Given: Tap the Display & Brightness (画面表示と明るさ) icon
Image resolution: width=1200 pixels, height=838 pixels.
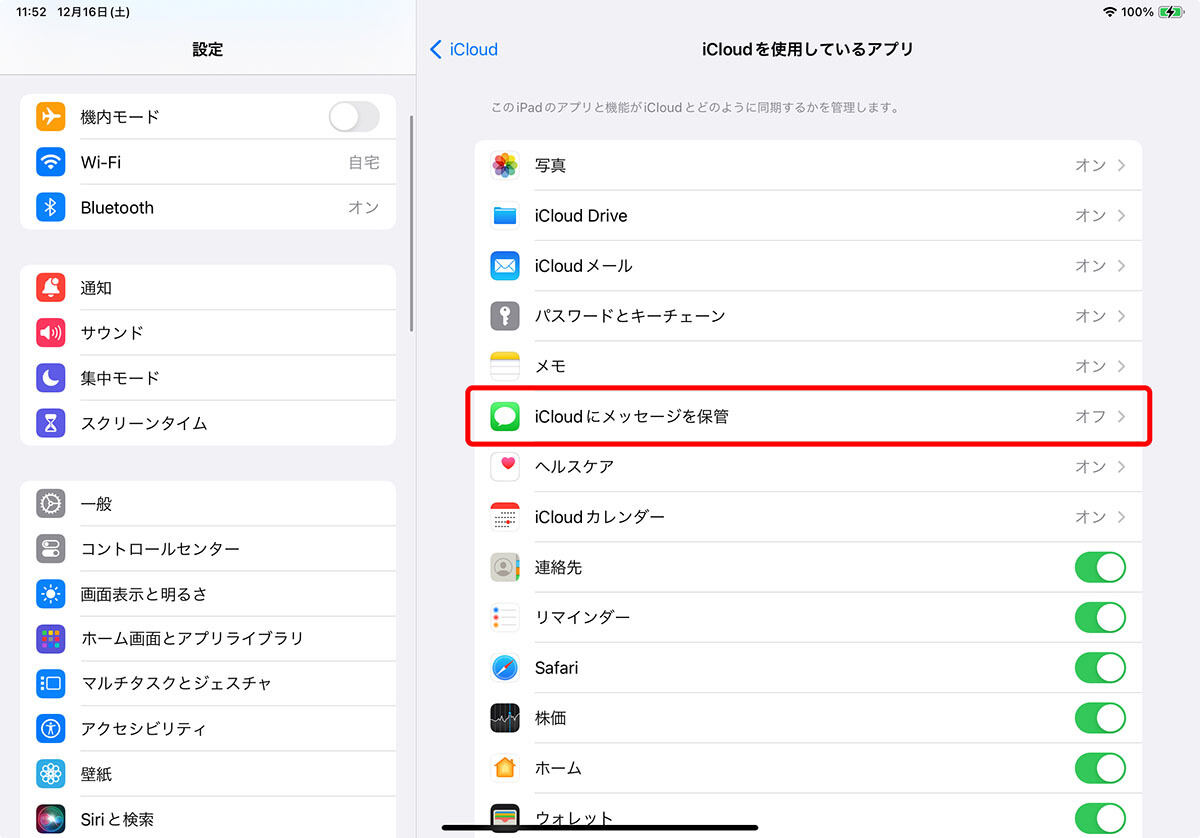Looking at the screenshot, I should click(51, 594).
